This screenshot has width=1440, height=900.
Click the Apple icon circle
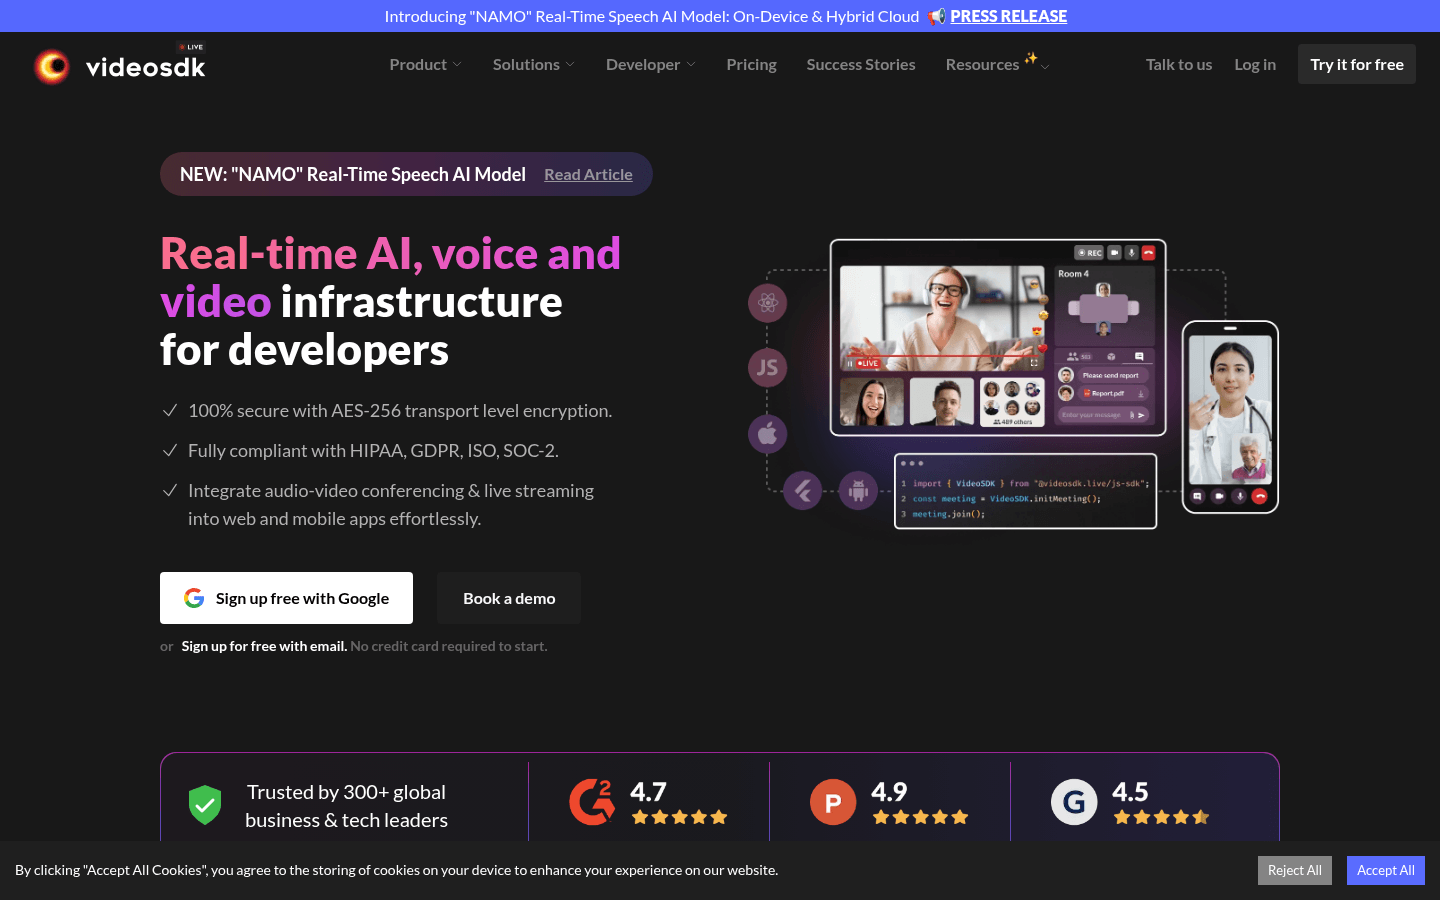(x=768, y=434)
